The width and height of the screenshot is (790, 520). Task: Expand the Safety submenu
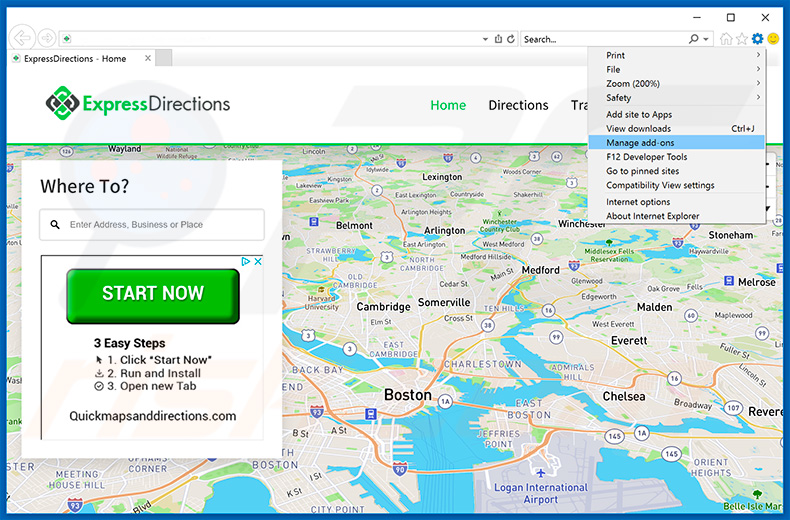(x=677, y=97)
